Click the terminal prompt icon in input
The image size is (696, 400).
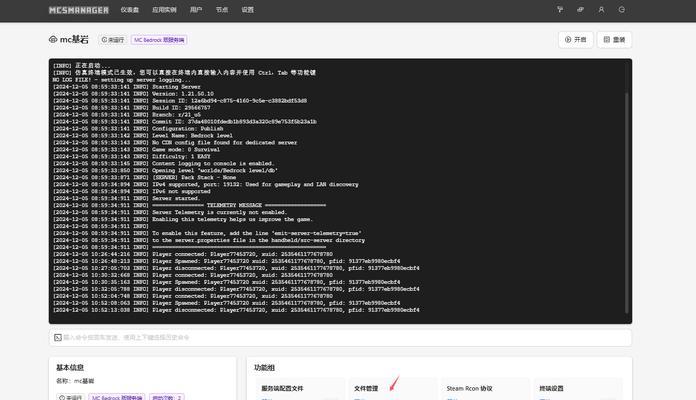pos(58,337)
